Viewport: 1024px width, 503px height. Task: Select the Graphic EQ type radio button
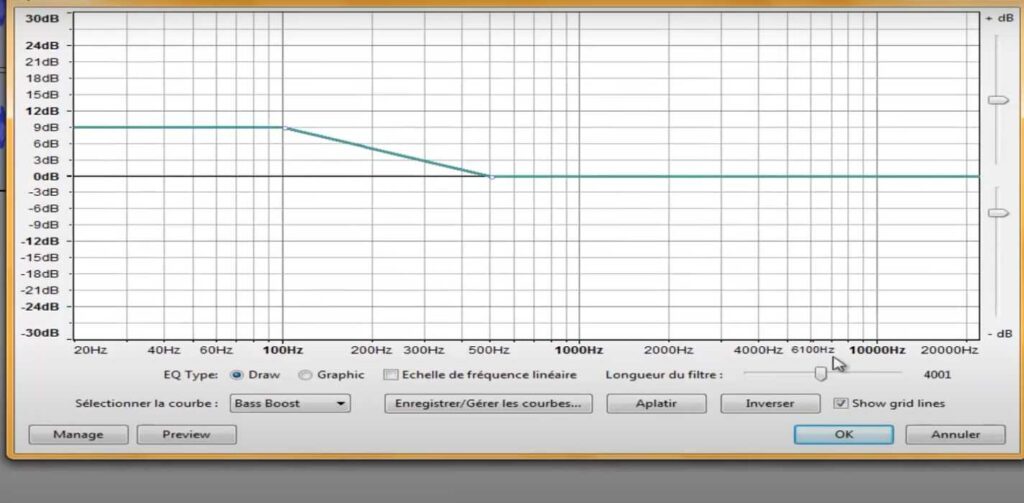pos(305,375)
